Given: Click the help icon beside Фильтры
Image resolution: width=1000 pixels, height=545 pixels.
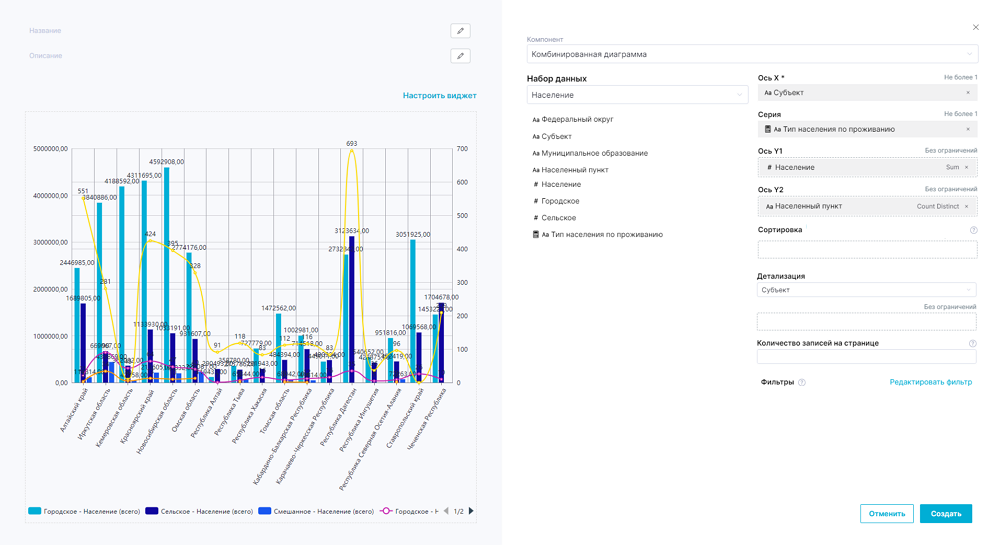Looking at the screenshot, I should tap(802, 383).
